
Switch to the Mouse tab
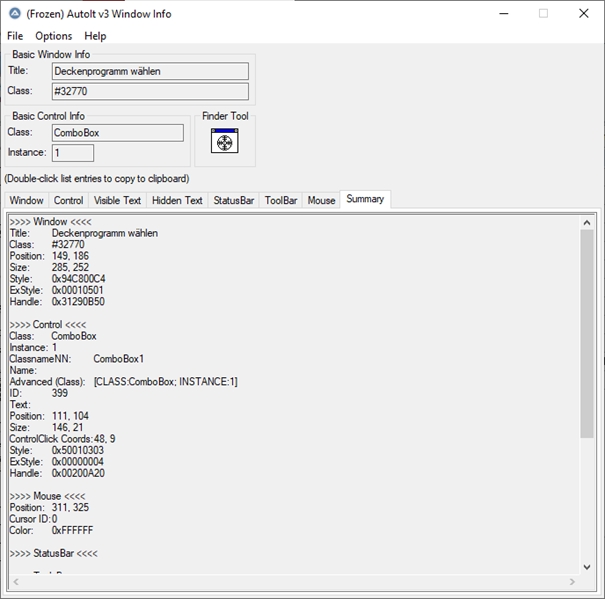coord(321,200)
